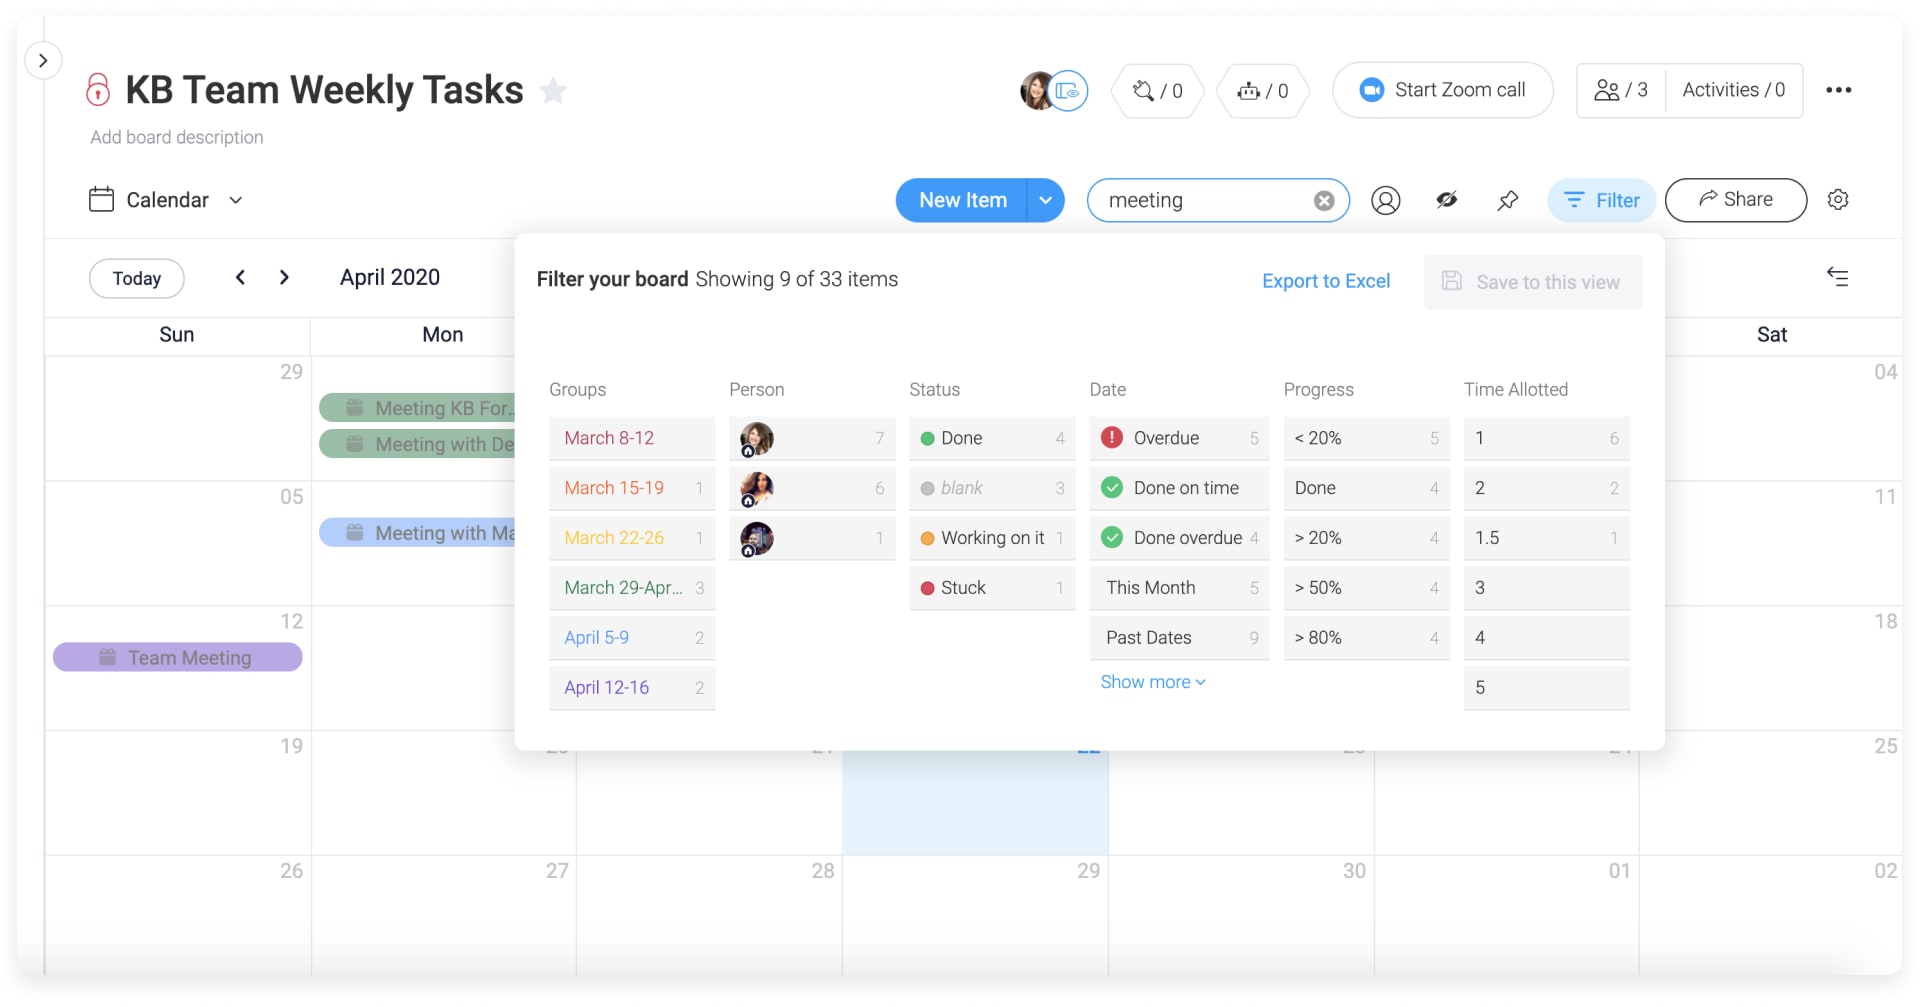Open the integrations counter icon
Viewport: 1920px width, 1007px height.
point(1158,91)
